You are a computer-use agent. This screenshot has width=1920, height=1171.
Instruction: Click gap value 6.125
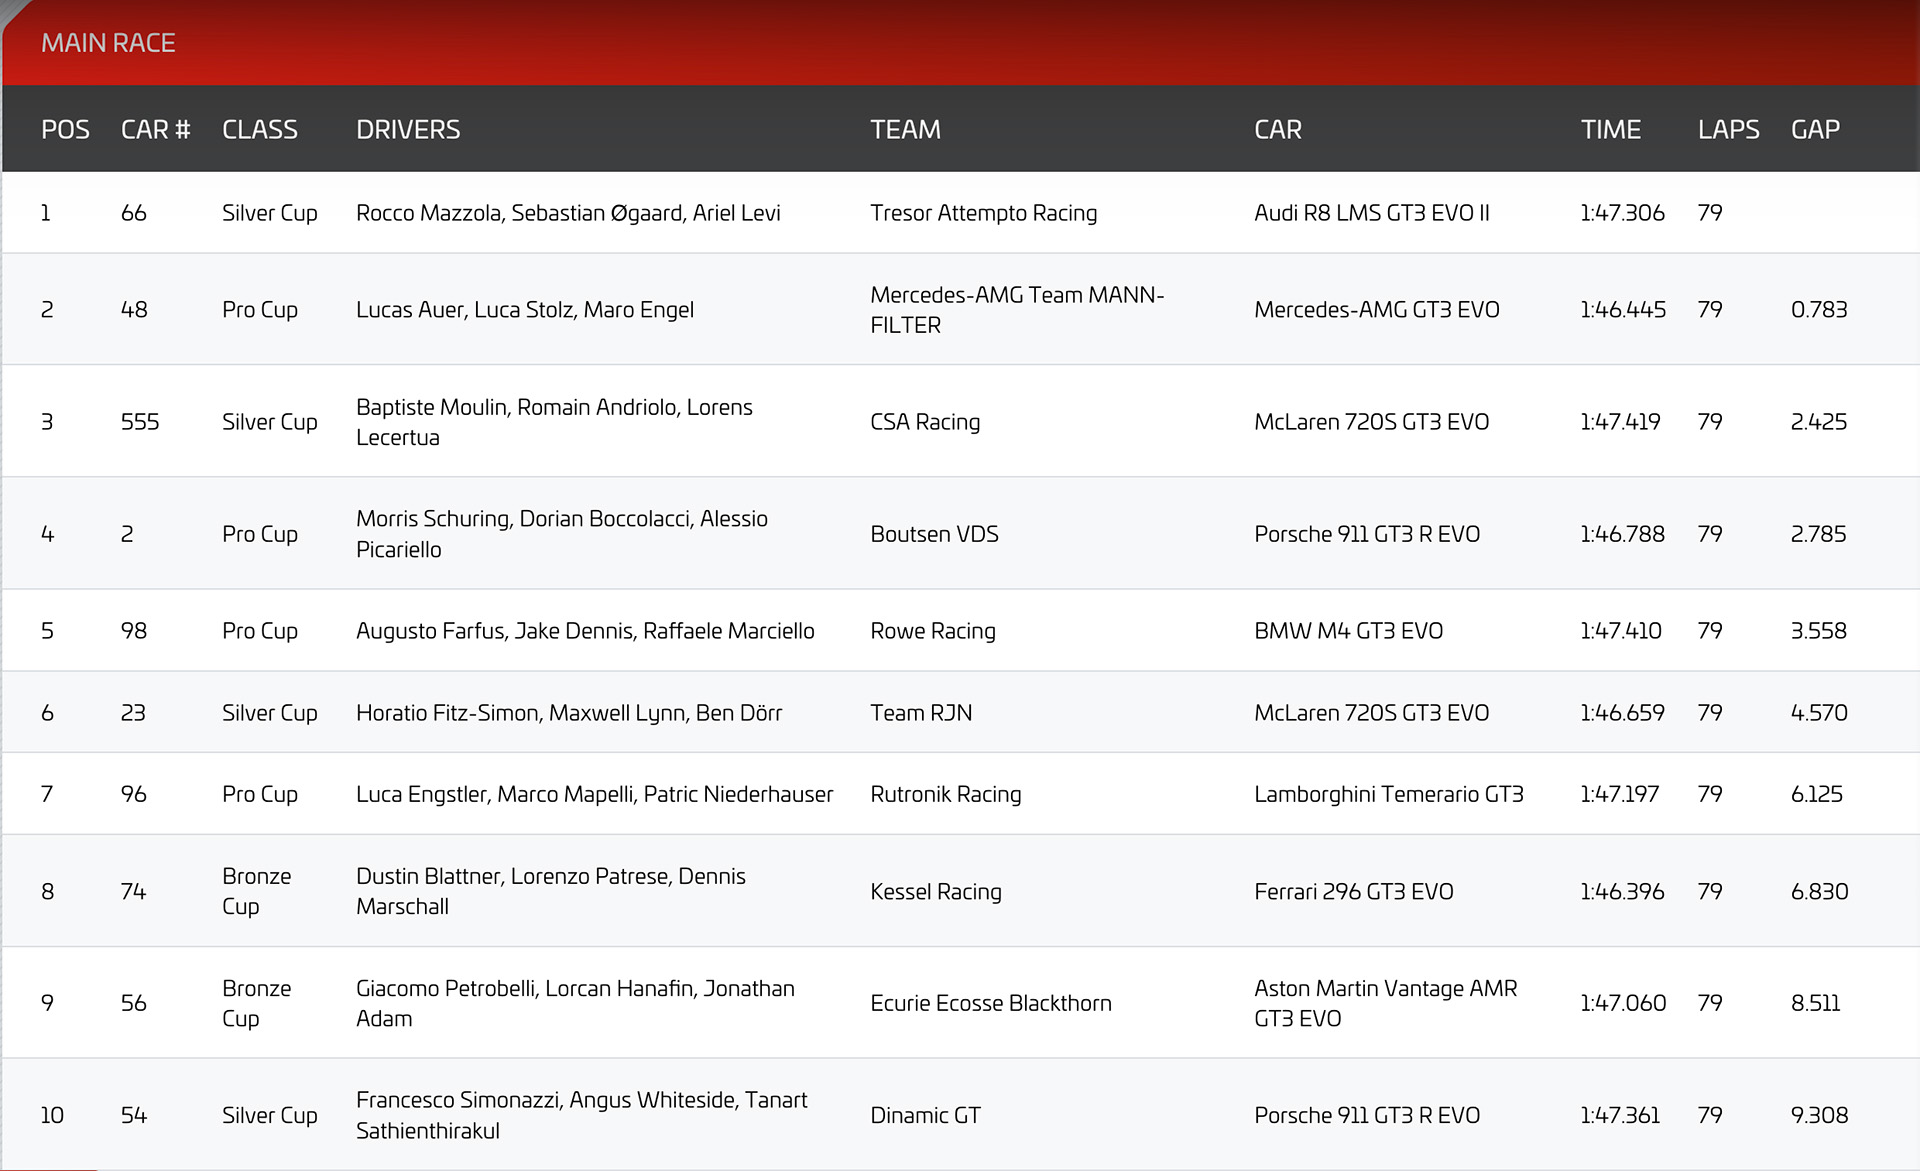[1817, 794]
